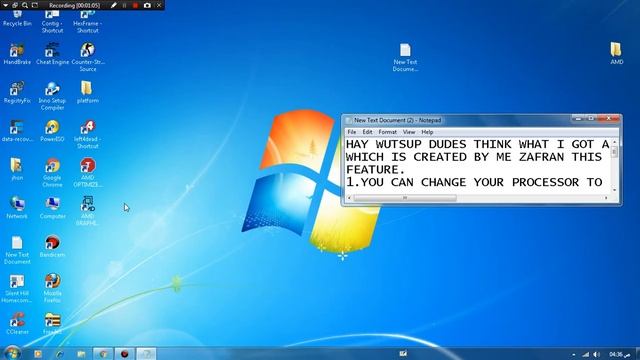640x360 pixels.
Task: Select the Google Chrome desktop icon
Action: (x=52, y=172)
